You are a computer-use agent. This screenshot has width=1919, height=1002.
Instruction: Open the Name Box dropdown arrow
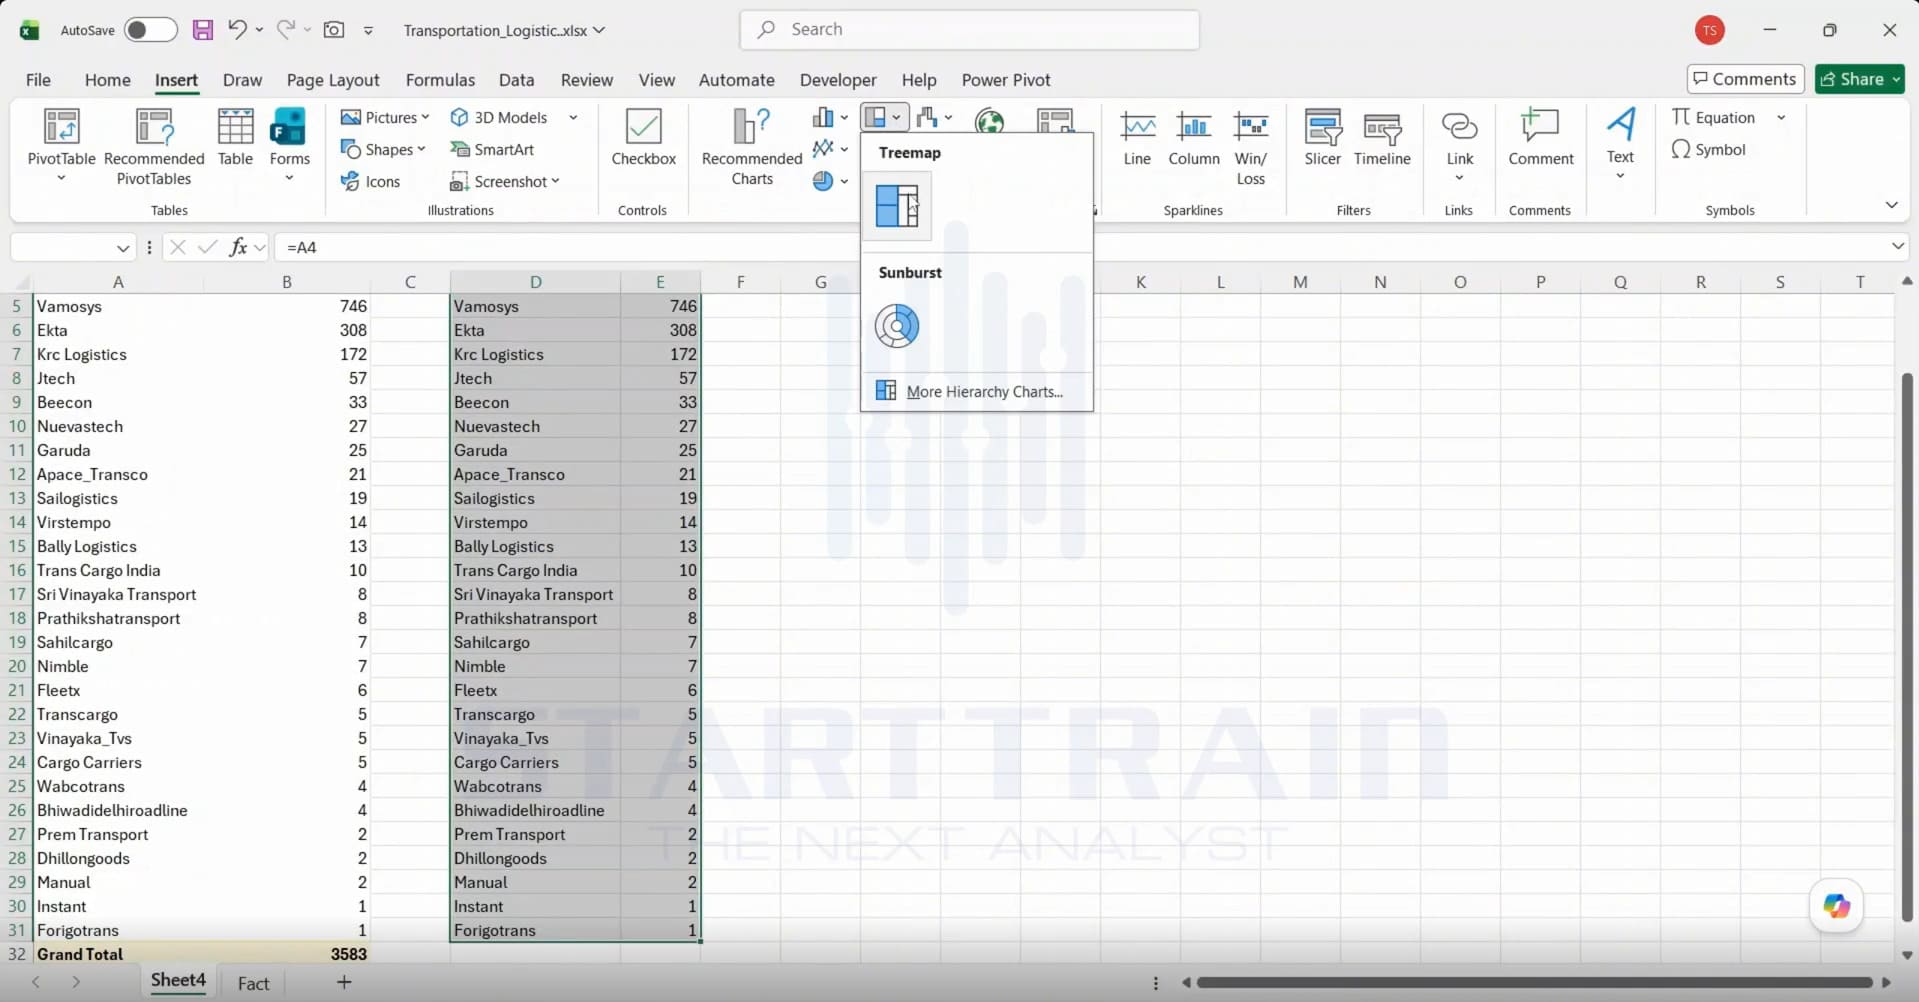(x=123, y=247)
